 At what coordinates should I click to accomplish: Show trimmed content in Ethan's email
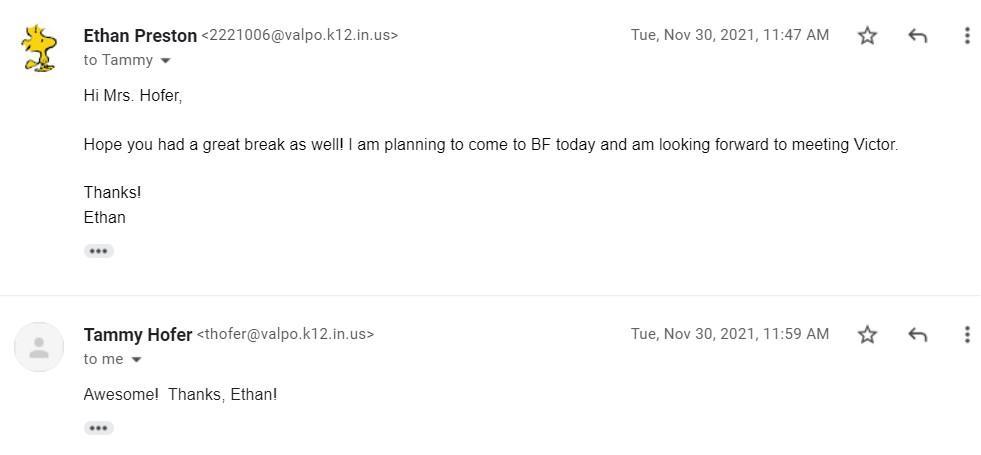point(98,251)
